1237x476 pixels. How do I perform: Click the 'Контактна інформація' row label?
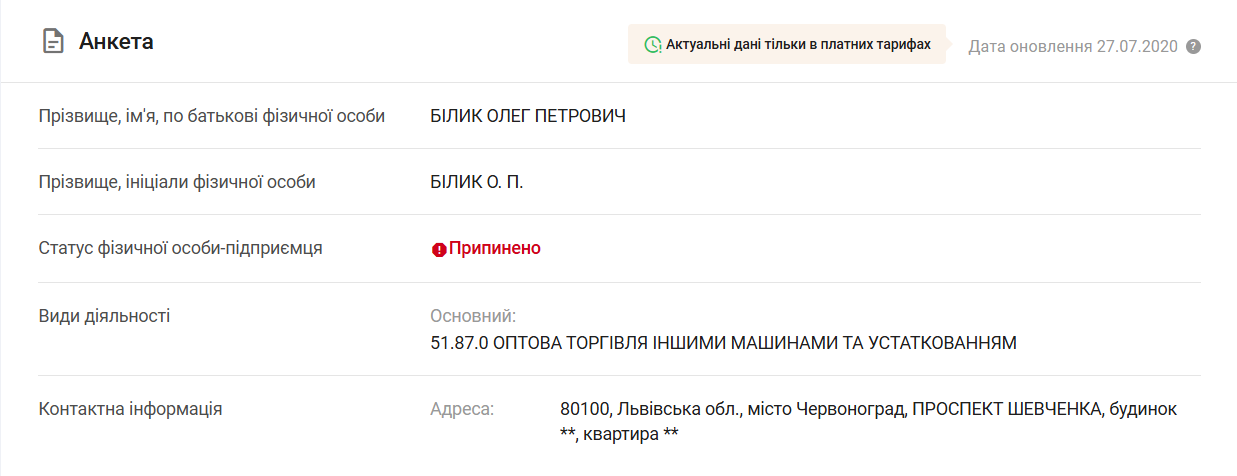(130, 409)
